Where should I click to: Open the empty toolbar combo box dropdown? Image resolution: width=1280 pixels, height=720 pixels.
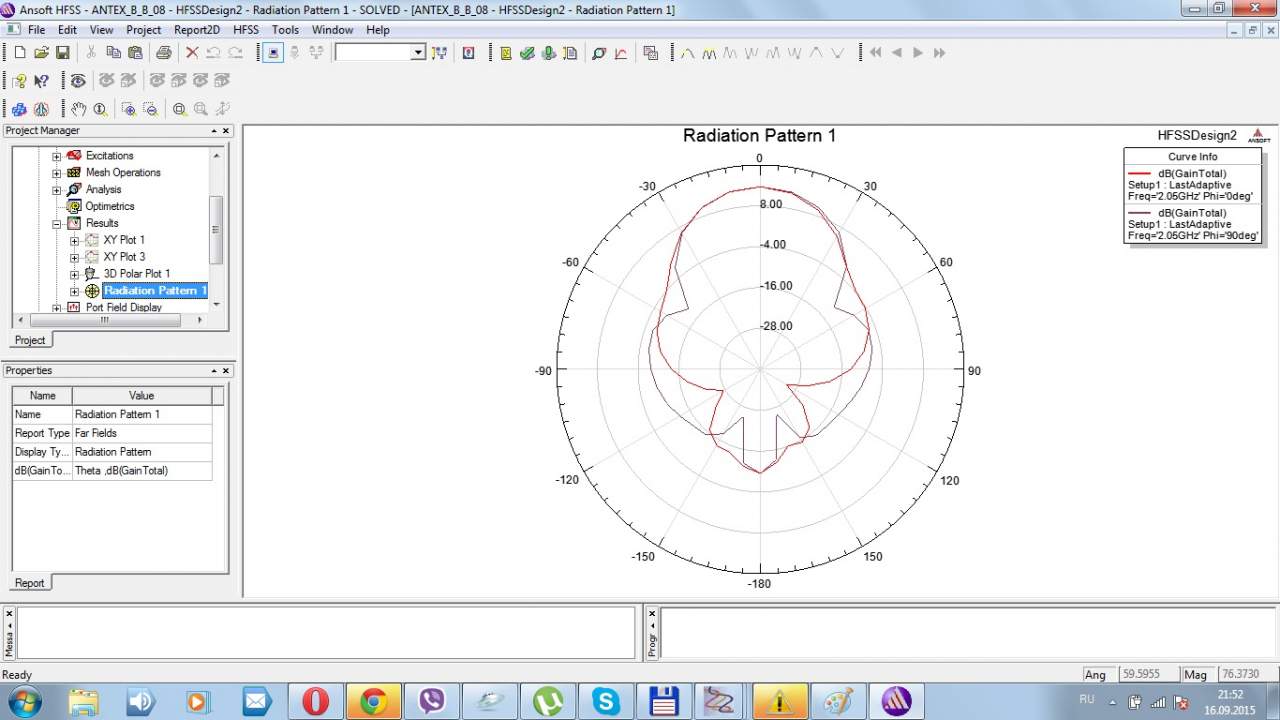(x=418, y=53)
